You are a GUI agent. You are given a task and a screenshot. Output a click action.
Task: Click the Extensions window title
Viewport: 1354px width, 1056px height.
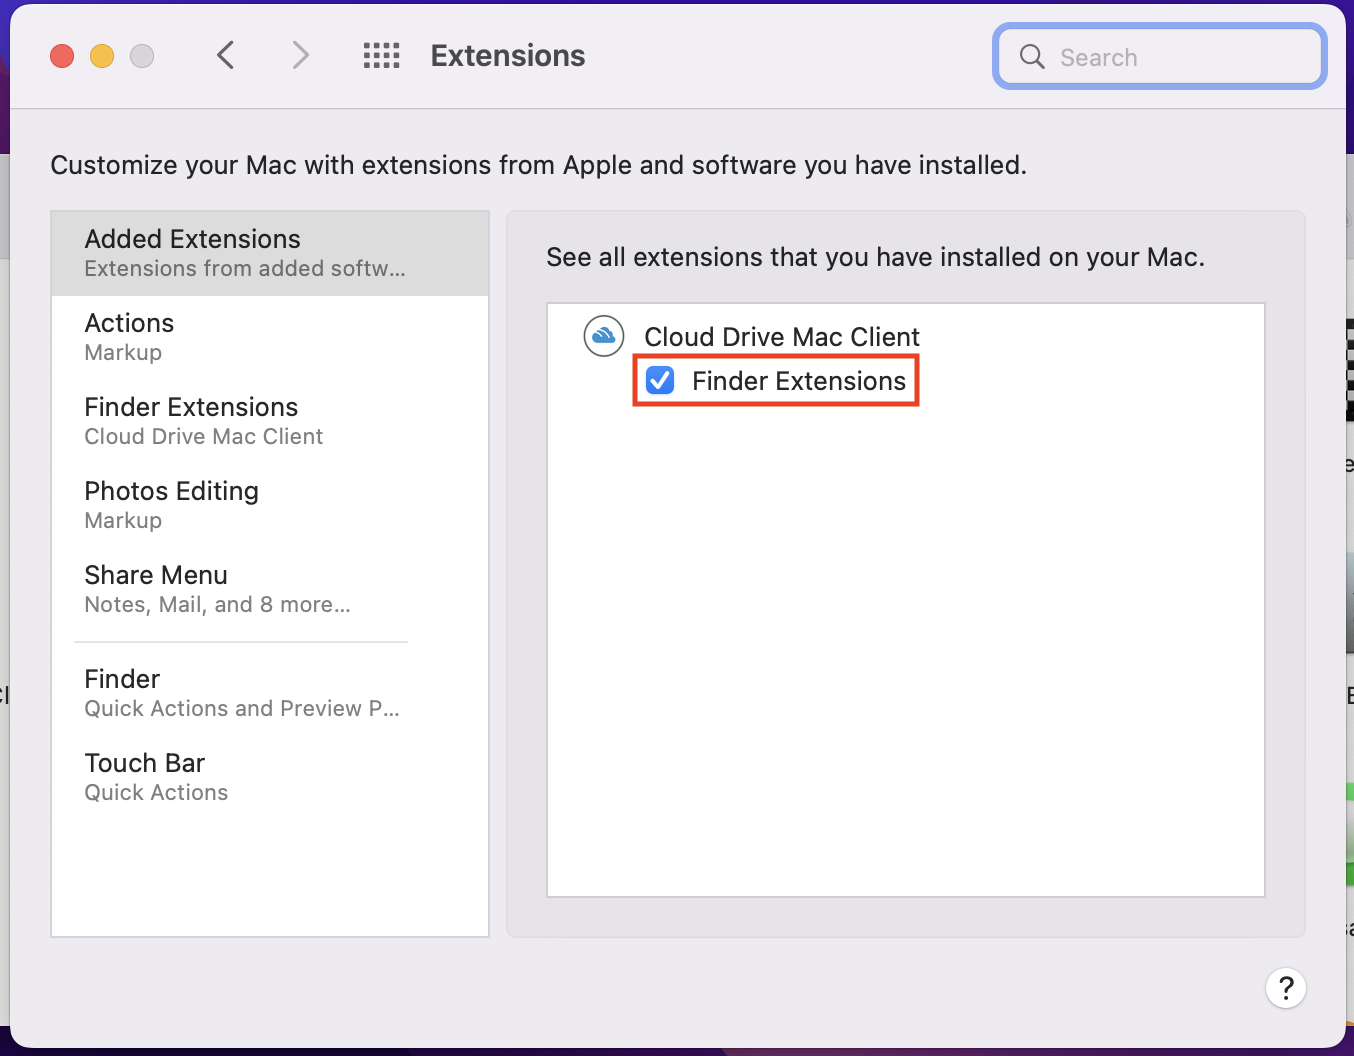click(x=508, y=56)
